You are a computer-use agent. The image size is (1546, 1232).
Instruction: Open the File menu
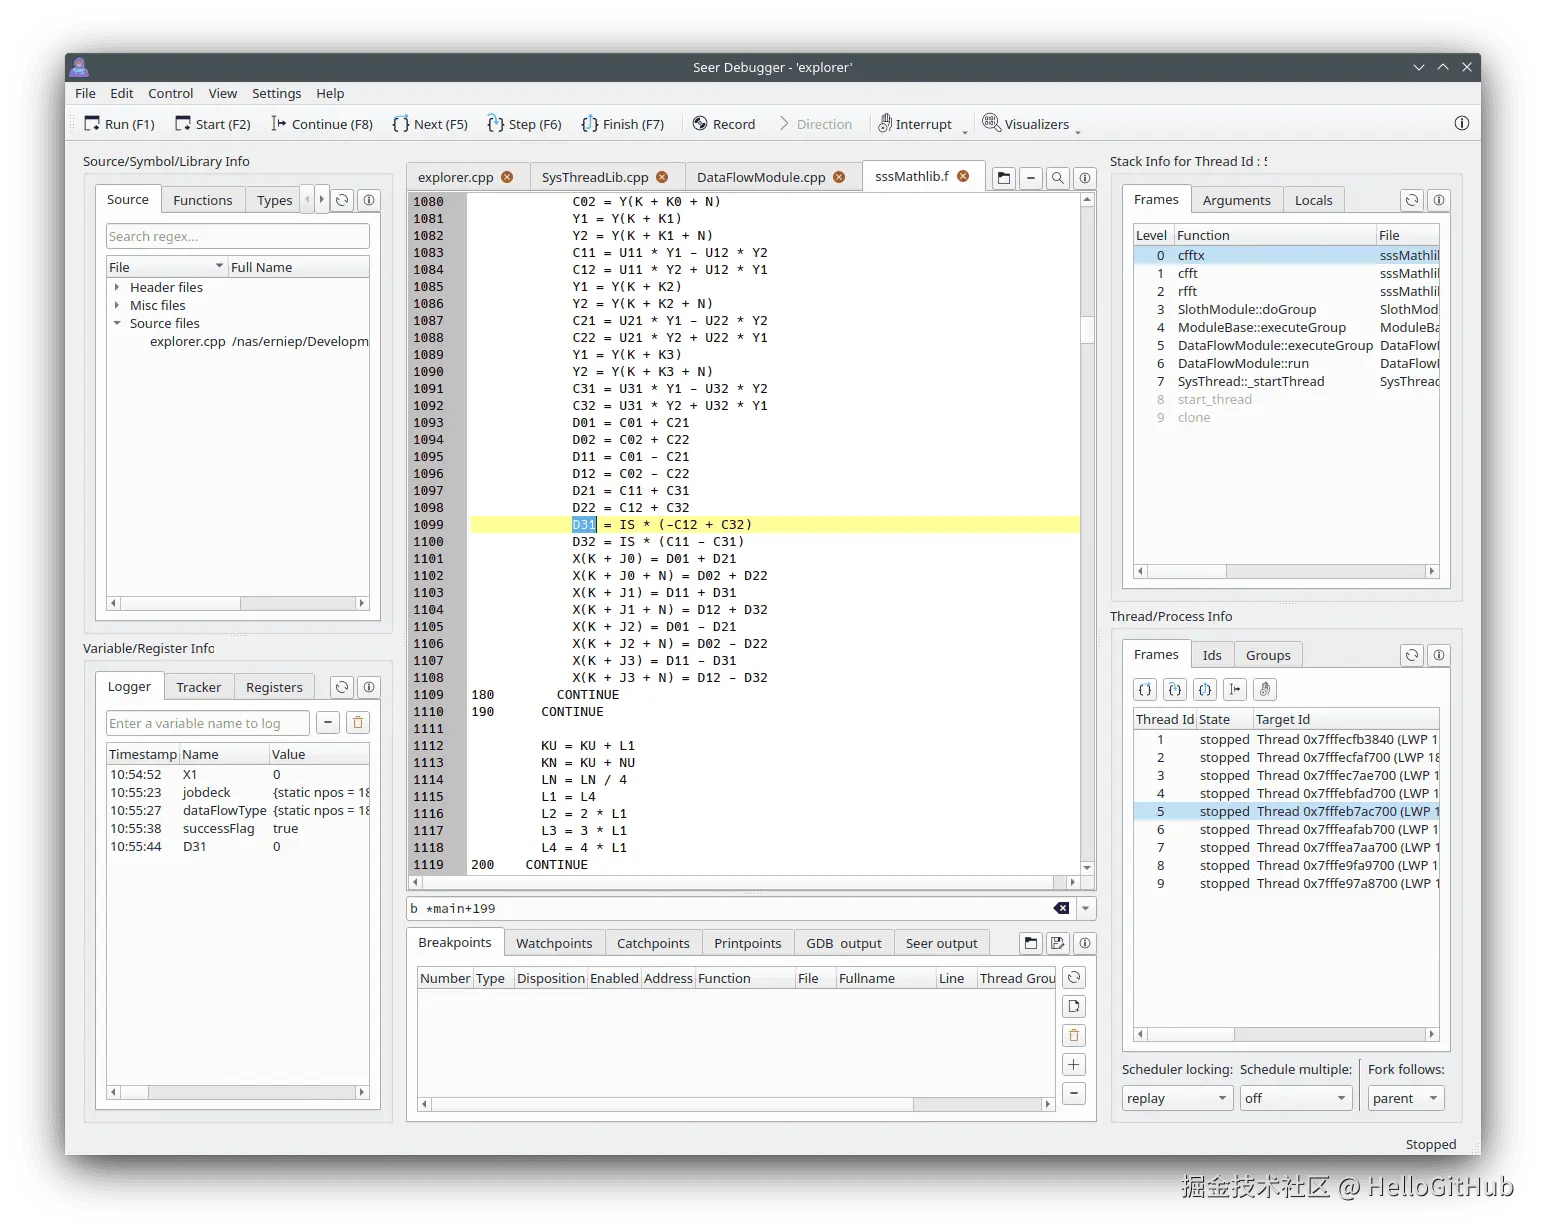86,93
